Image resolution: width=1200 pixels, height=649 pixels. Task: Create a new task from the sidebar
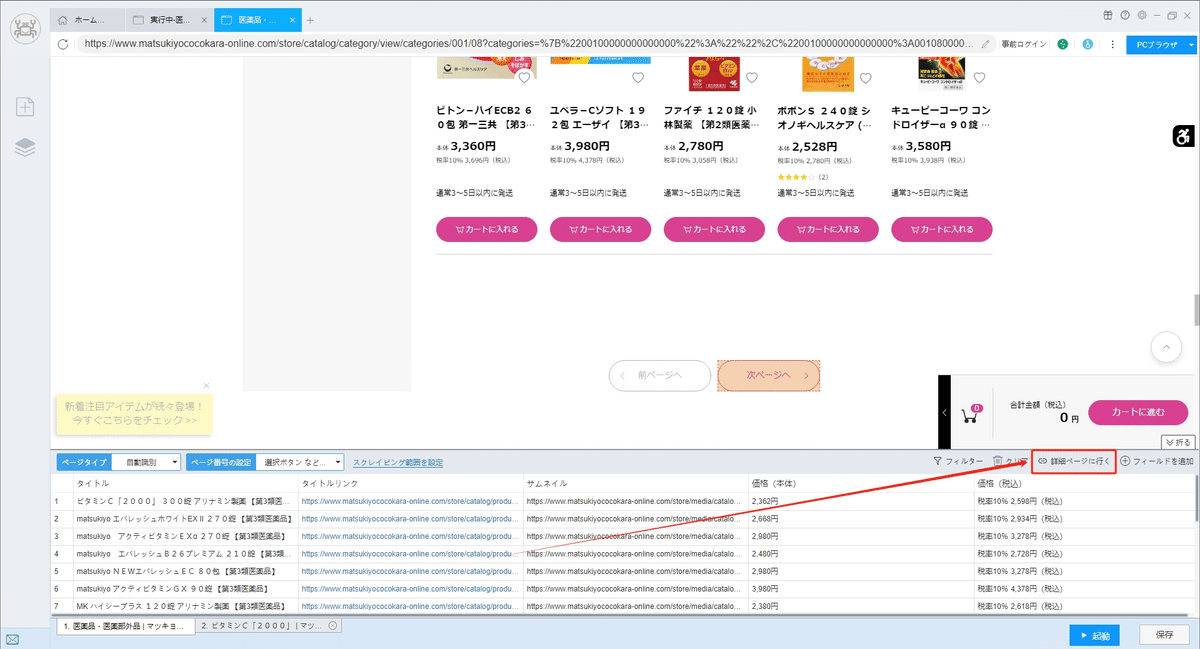click(x=25, y=107)
